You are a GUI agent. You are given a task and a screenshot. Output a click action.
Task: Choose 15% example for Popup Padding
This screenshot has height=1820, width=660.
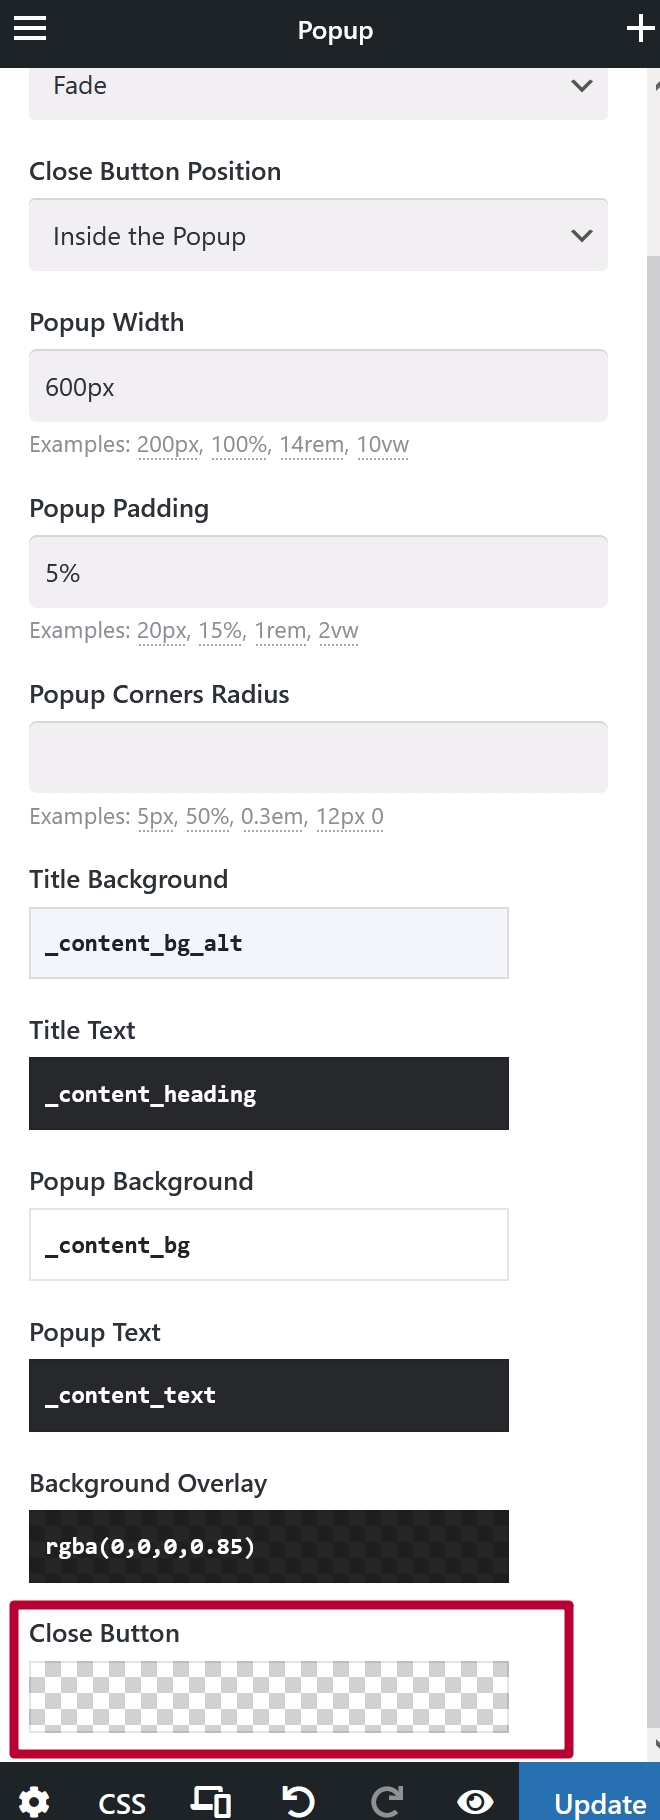tap(220, 631)
